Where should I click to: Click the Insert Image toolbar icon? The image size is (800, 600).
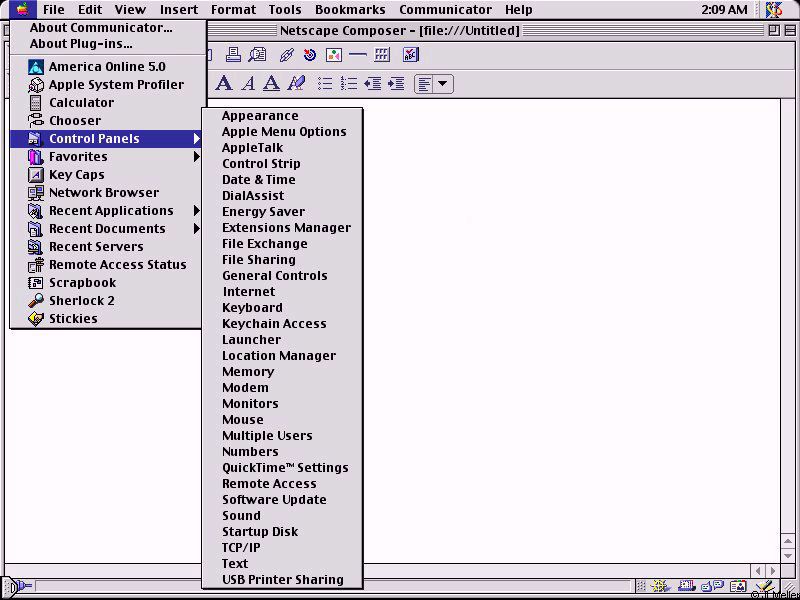pyautogui.click(x=334, y=55)
